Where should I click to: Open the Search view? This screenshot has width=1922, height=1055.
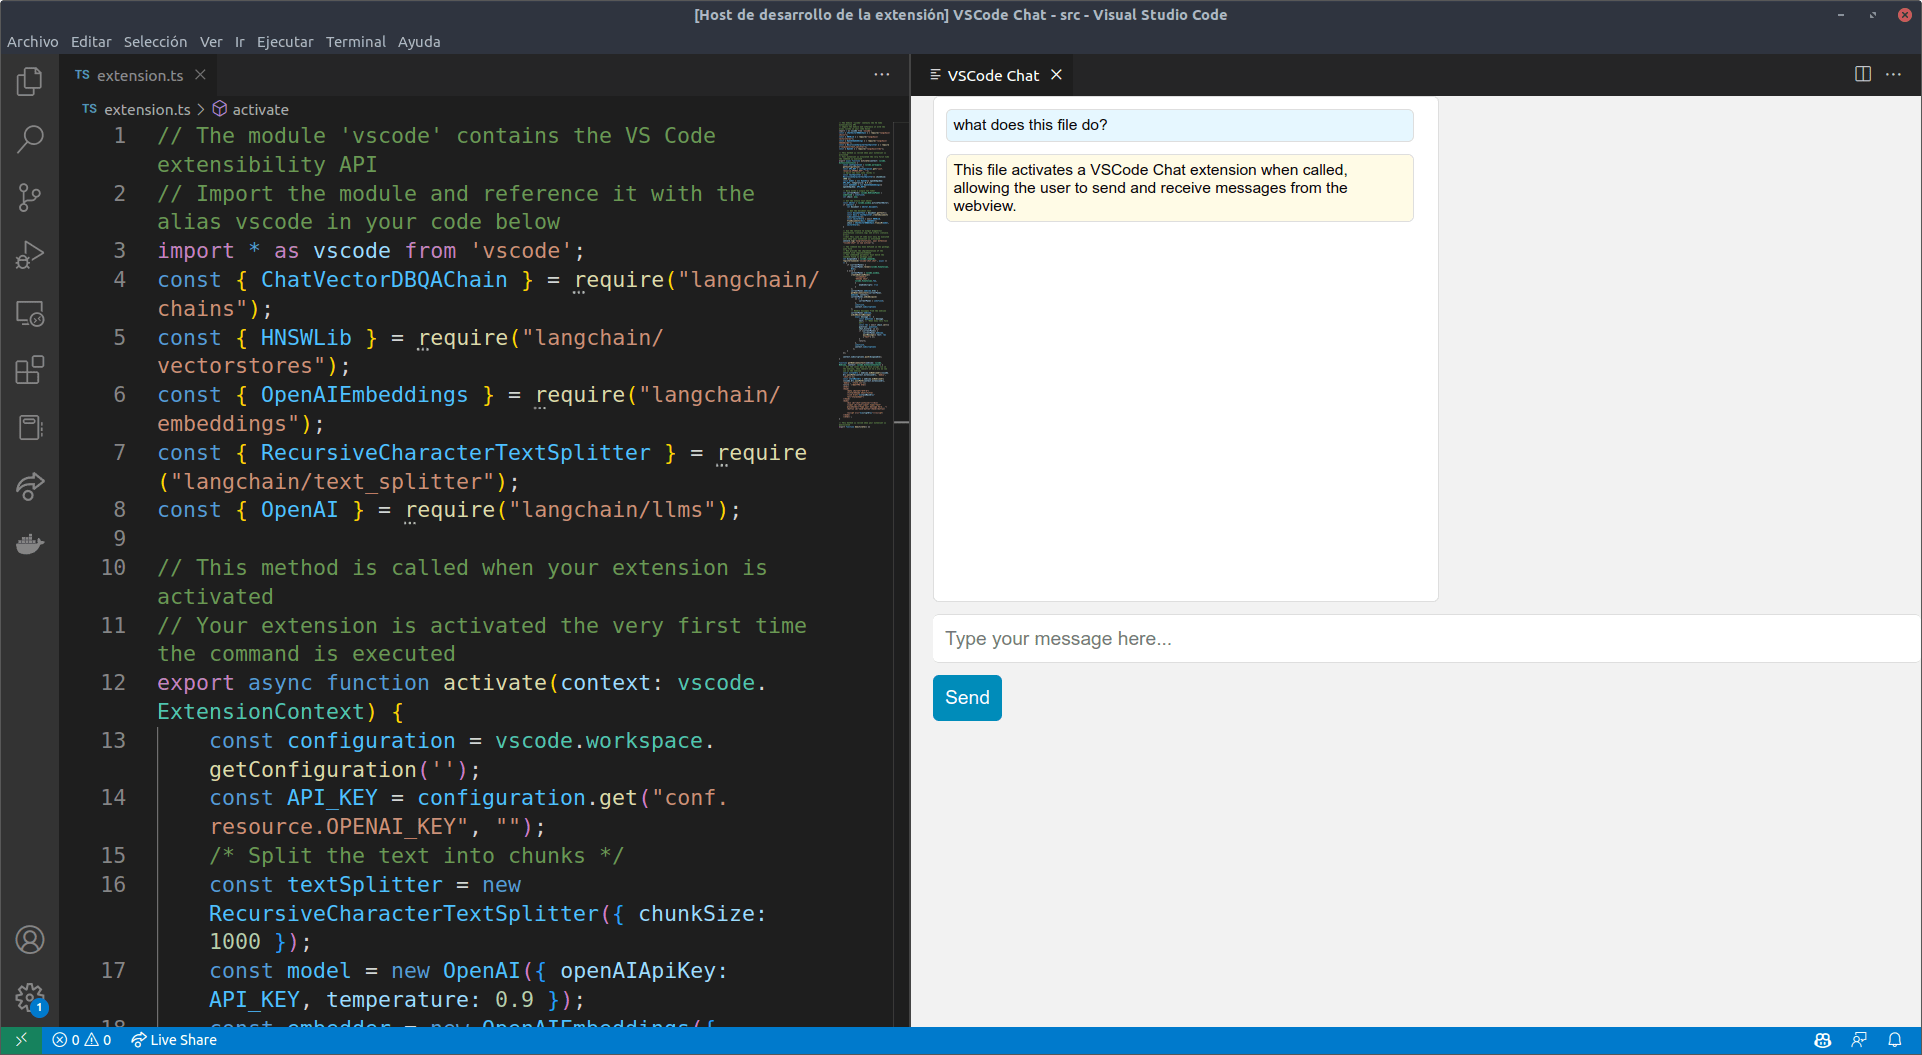(30, 139)
